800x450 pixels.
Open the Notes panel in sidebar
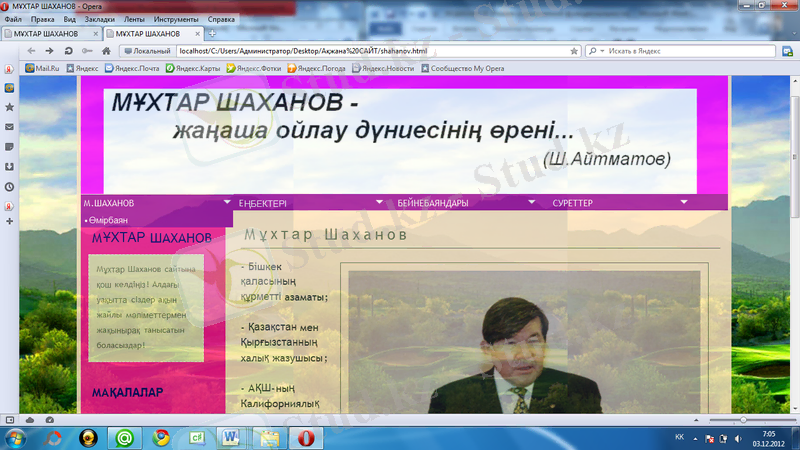click(x=9, y=147)
